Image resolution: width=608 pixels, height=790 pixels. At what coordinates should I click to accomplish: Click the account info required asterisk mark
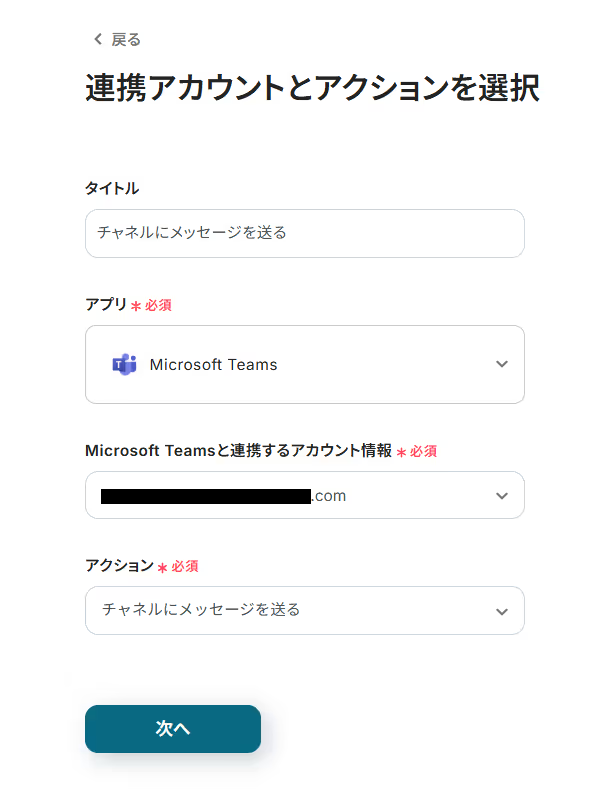(401, 452)
